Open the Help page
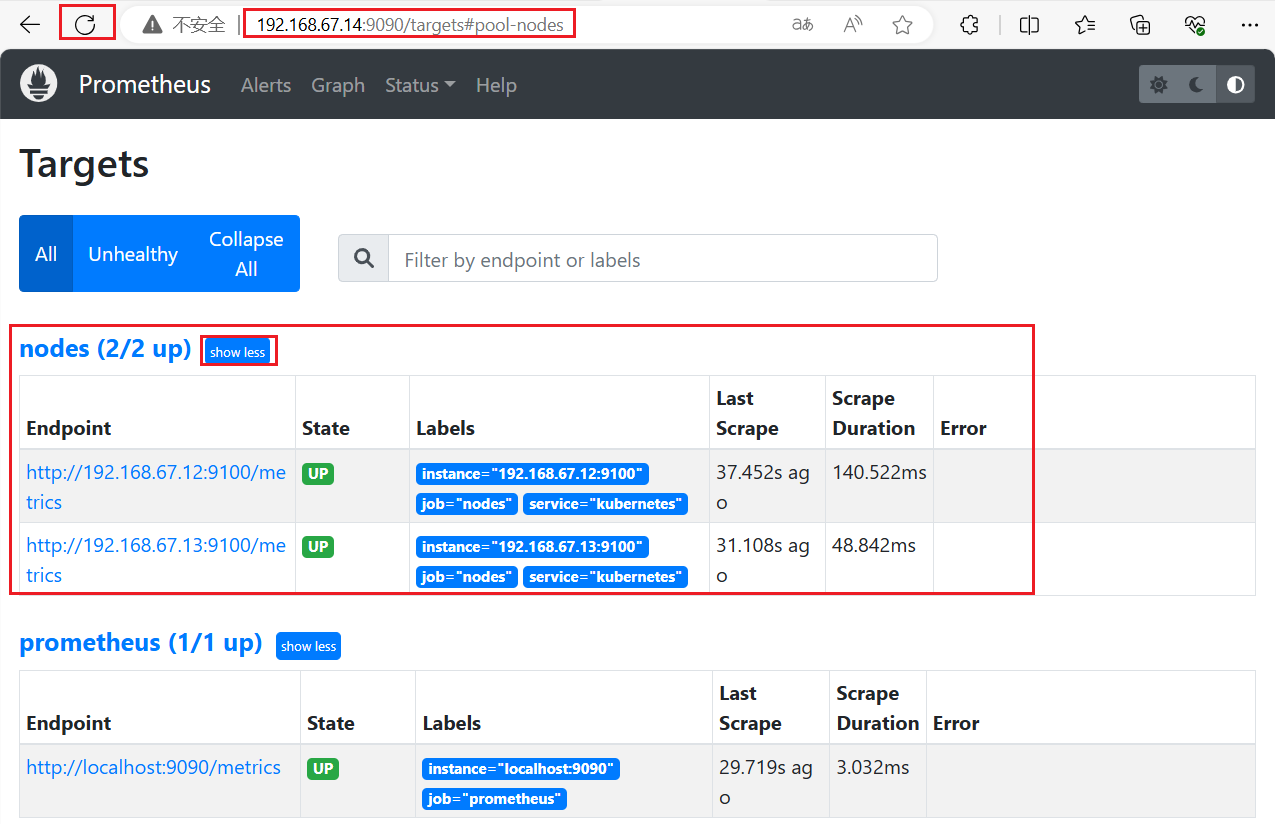Image resolution: width=1275 pixels, height=824 pixels. (496, 85)
